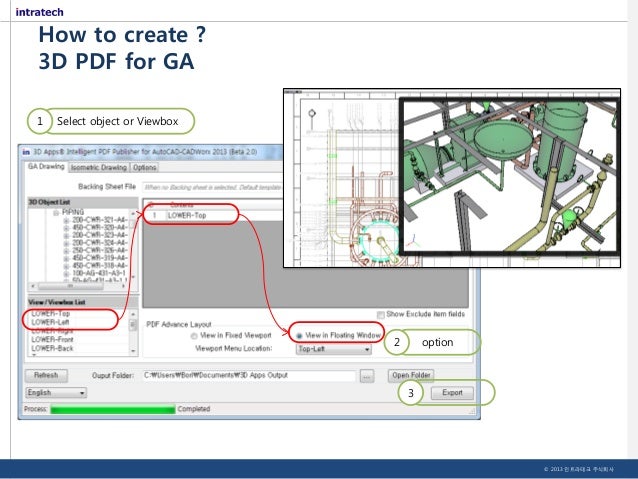The image size is (638, 479).
Task: Click the Export button
Action: point(452,393)
